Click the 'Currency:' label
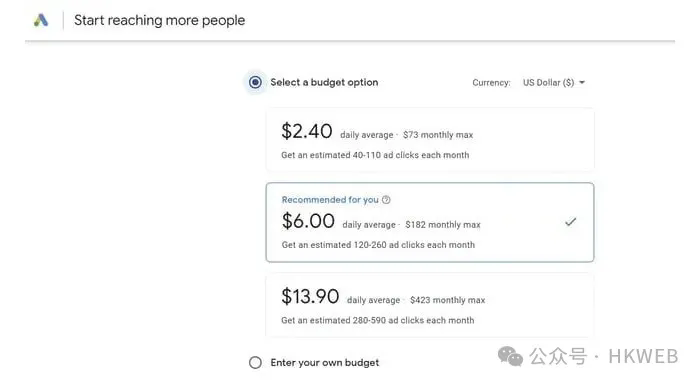 pos(491,83)
